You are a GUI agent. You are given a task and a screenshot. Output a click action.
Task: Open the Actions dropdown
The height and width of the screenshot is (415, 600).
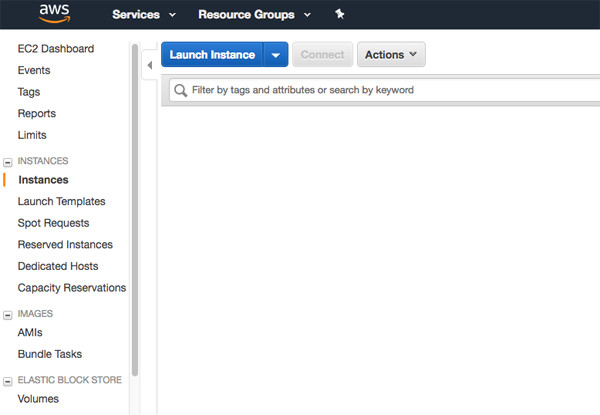[391, 55]
